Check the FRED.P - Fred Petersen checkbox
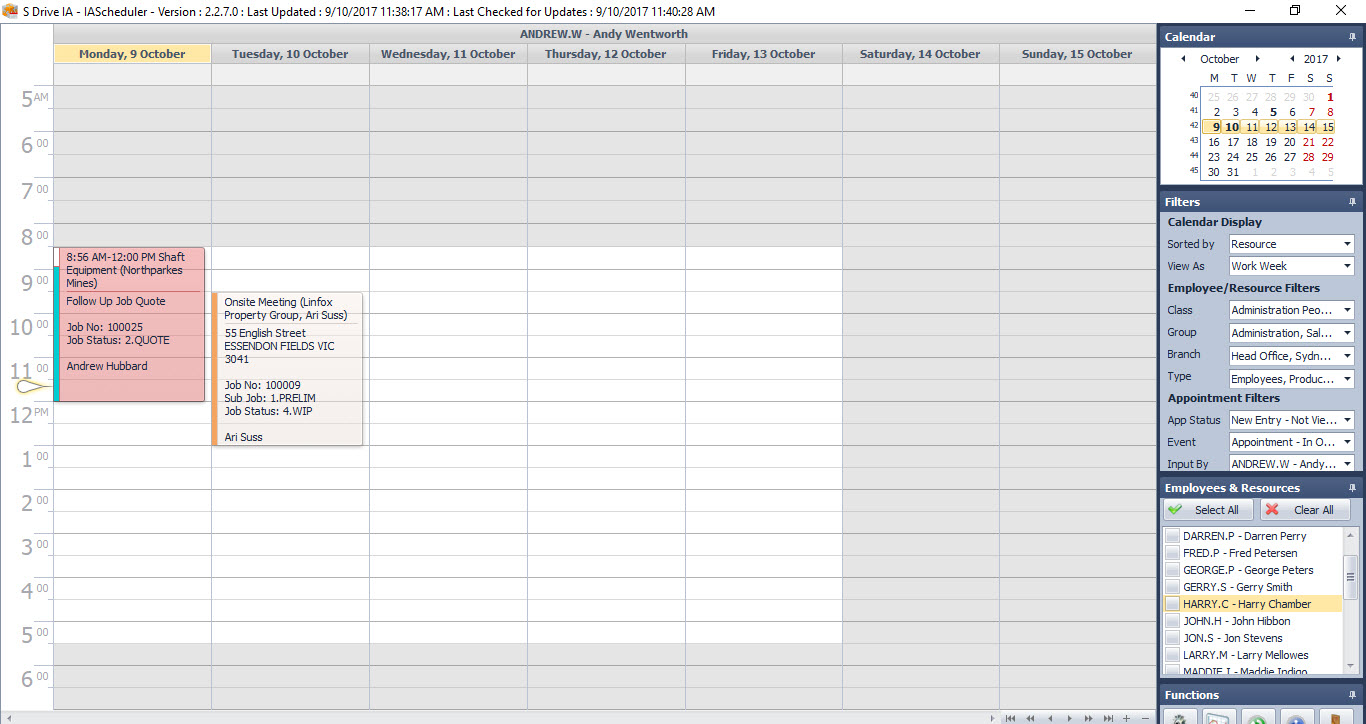 coord(1173,553)
